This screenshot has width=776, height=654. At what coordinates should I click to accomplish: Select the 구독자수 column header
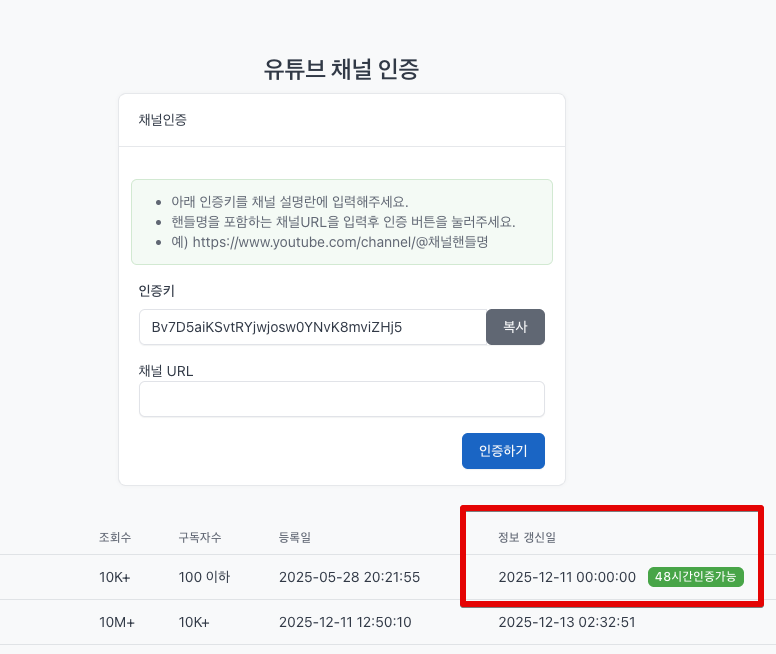[x=199, y=538]
